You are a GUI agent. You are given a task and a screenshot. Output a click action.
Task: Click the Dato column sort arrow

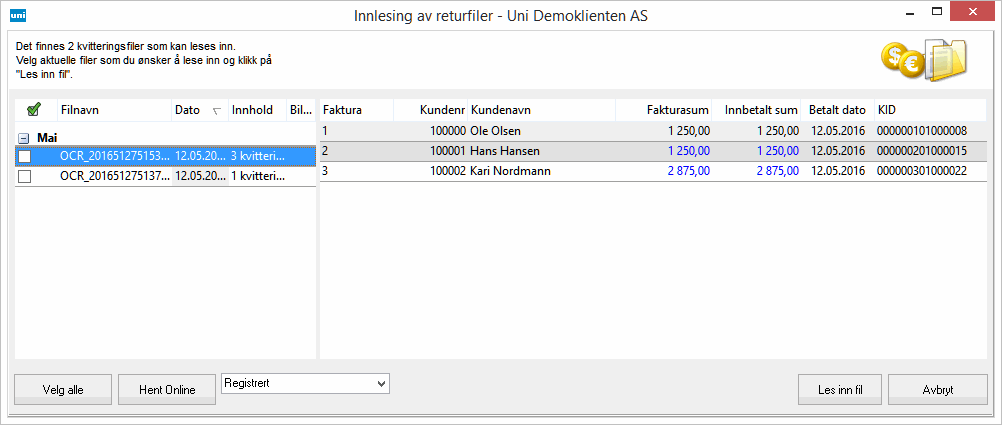[x=217, y=111]
